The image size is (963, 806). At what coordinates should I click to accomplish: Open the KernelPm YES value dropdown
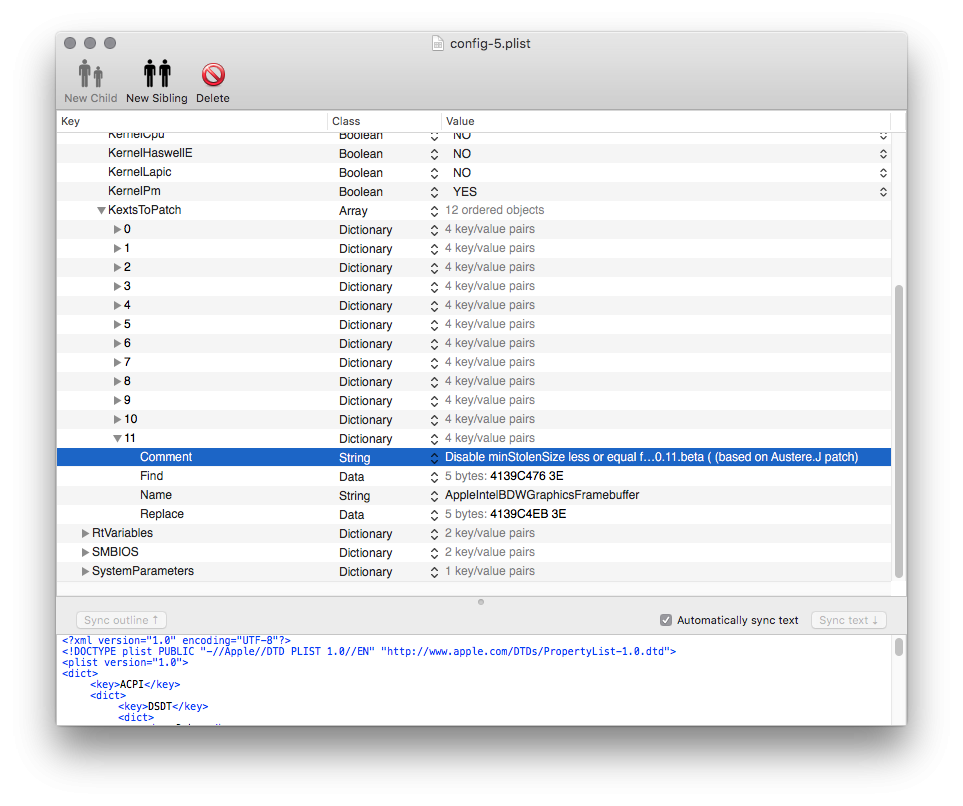[x=883, y=192]
